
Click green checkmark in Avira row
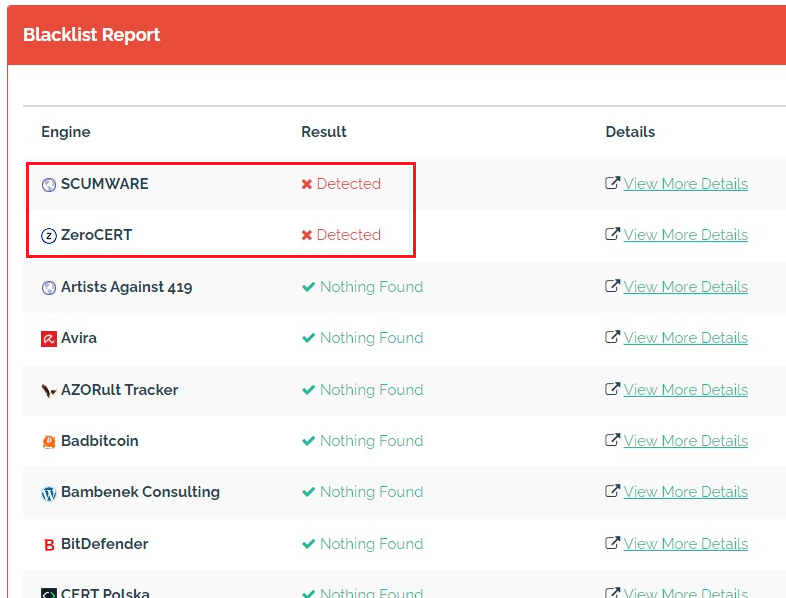308,338
